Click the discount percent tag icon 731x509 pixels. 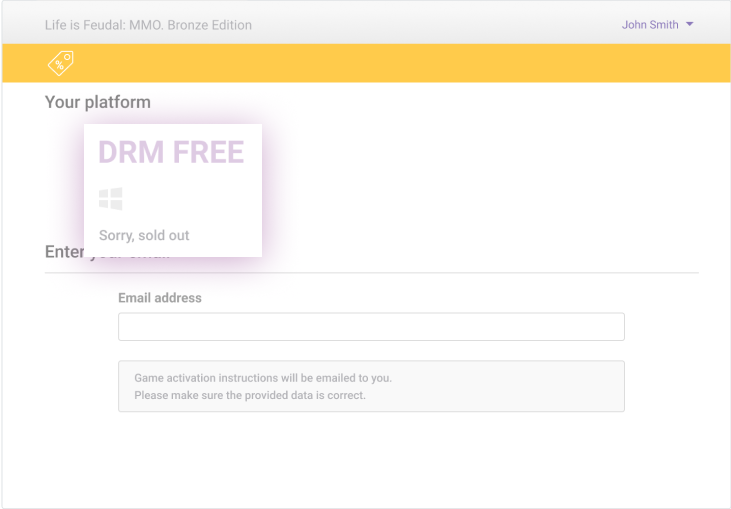(x=61, y=63)
